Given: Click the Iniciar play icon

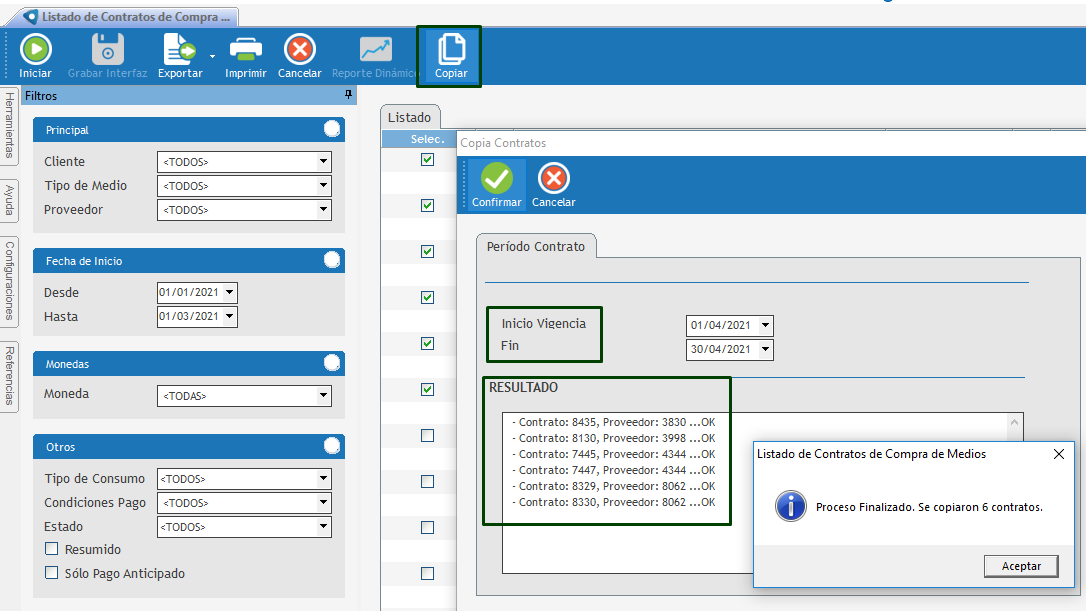Looking at the screenshot, I should [36, 50].
